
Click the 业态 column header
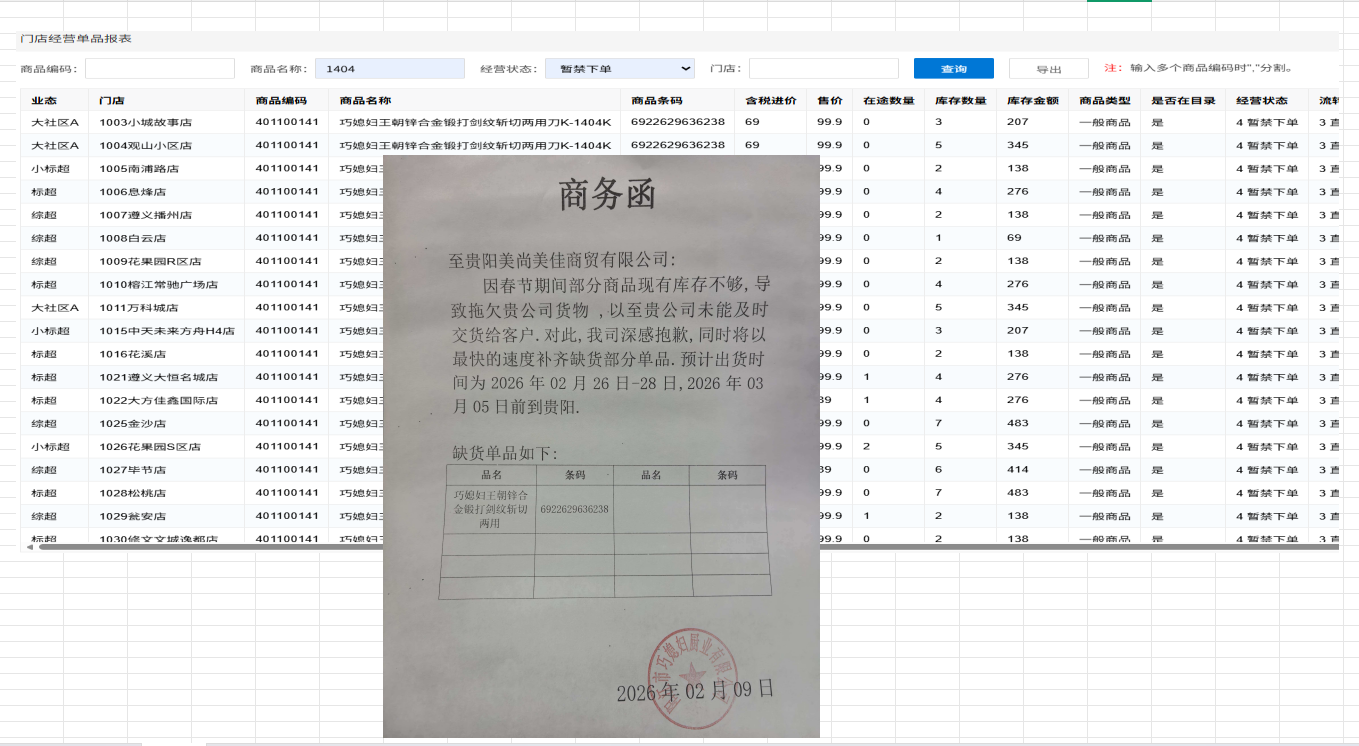[44, 101]
